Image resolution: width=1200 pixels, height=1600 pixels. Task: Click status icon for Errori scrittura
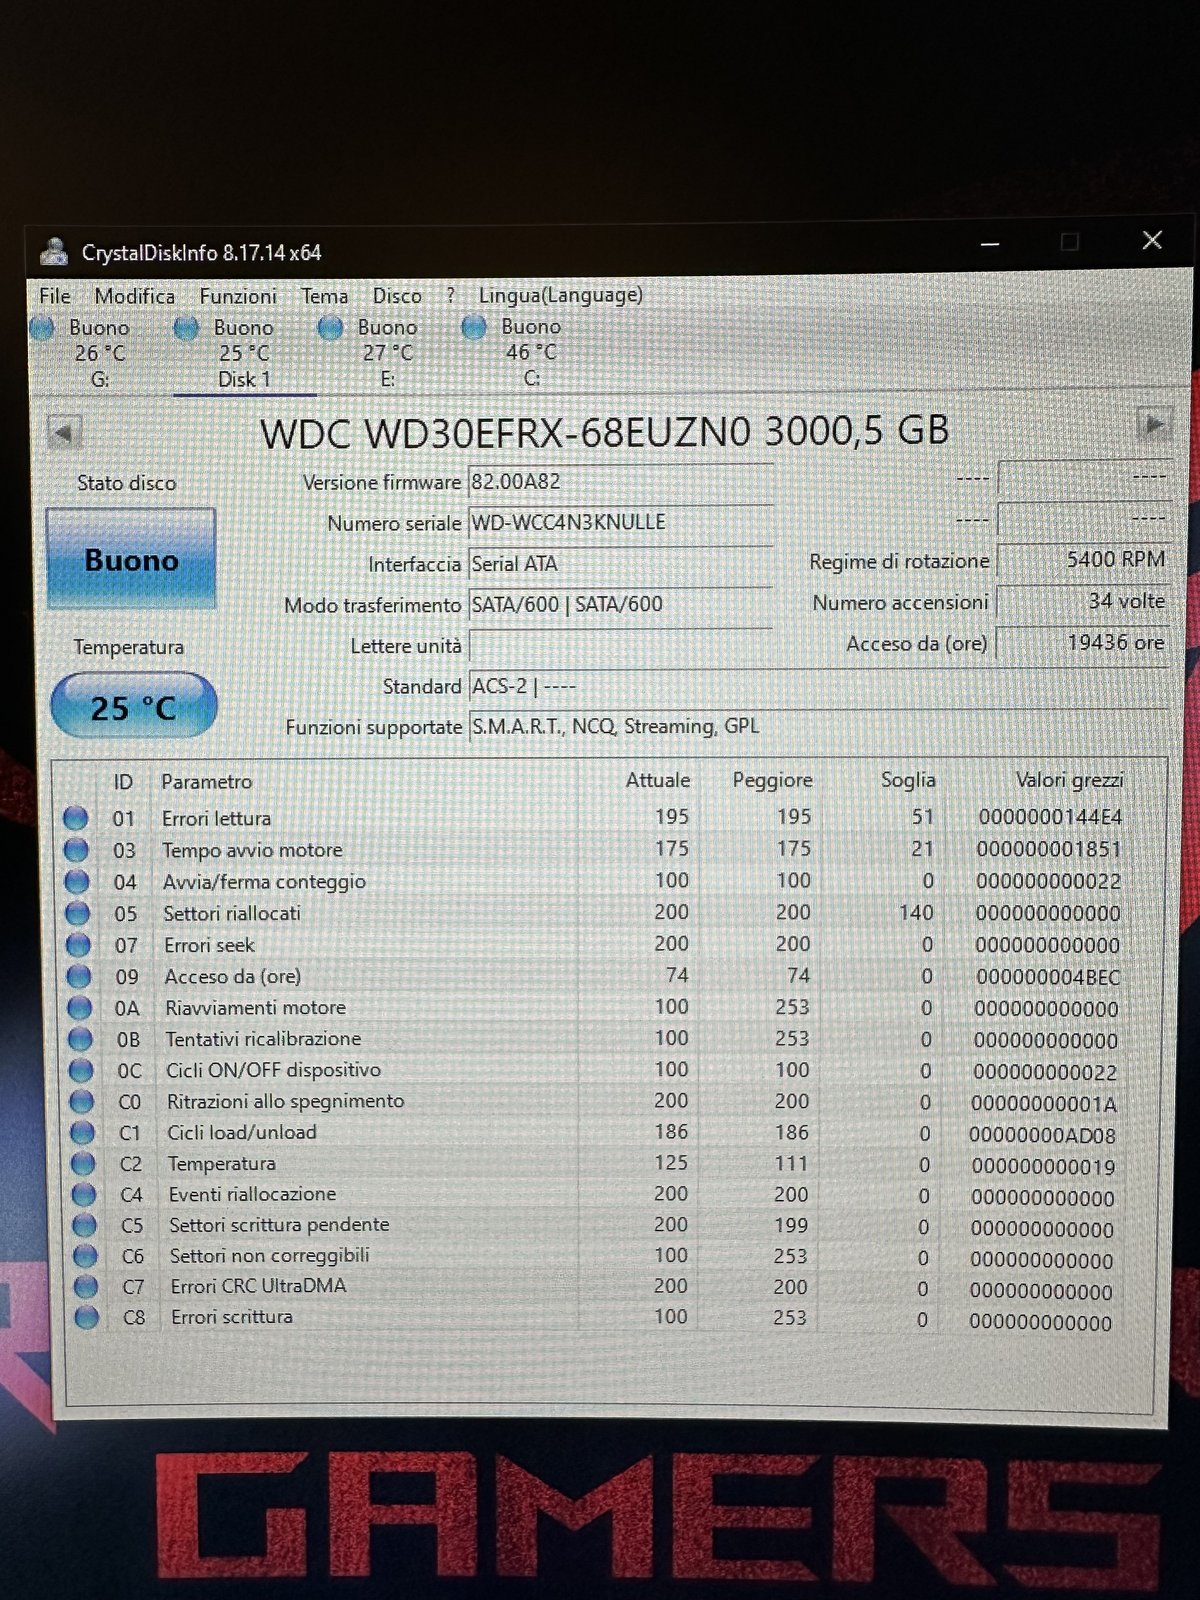[x=87, y=1318]
